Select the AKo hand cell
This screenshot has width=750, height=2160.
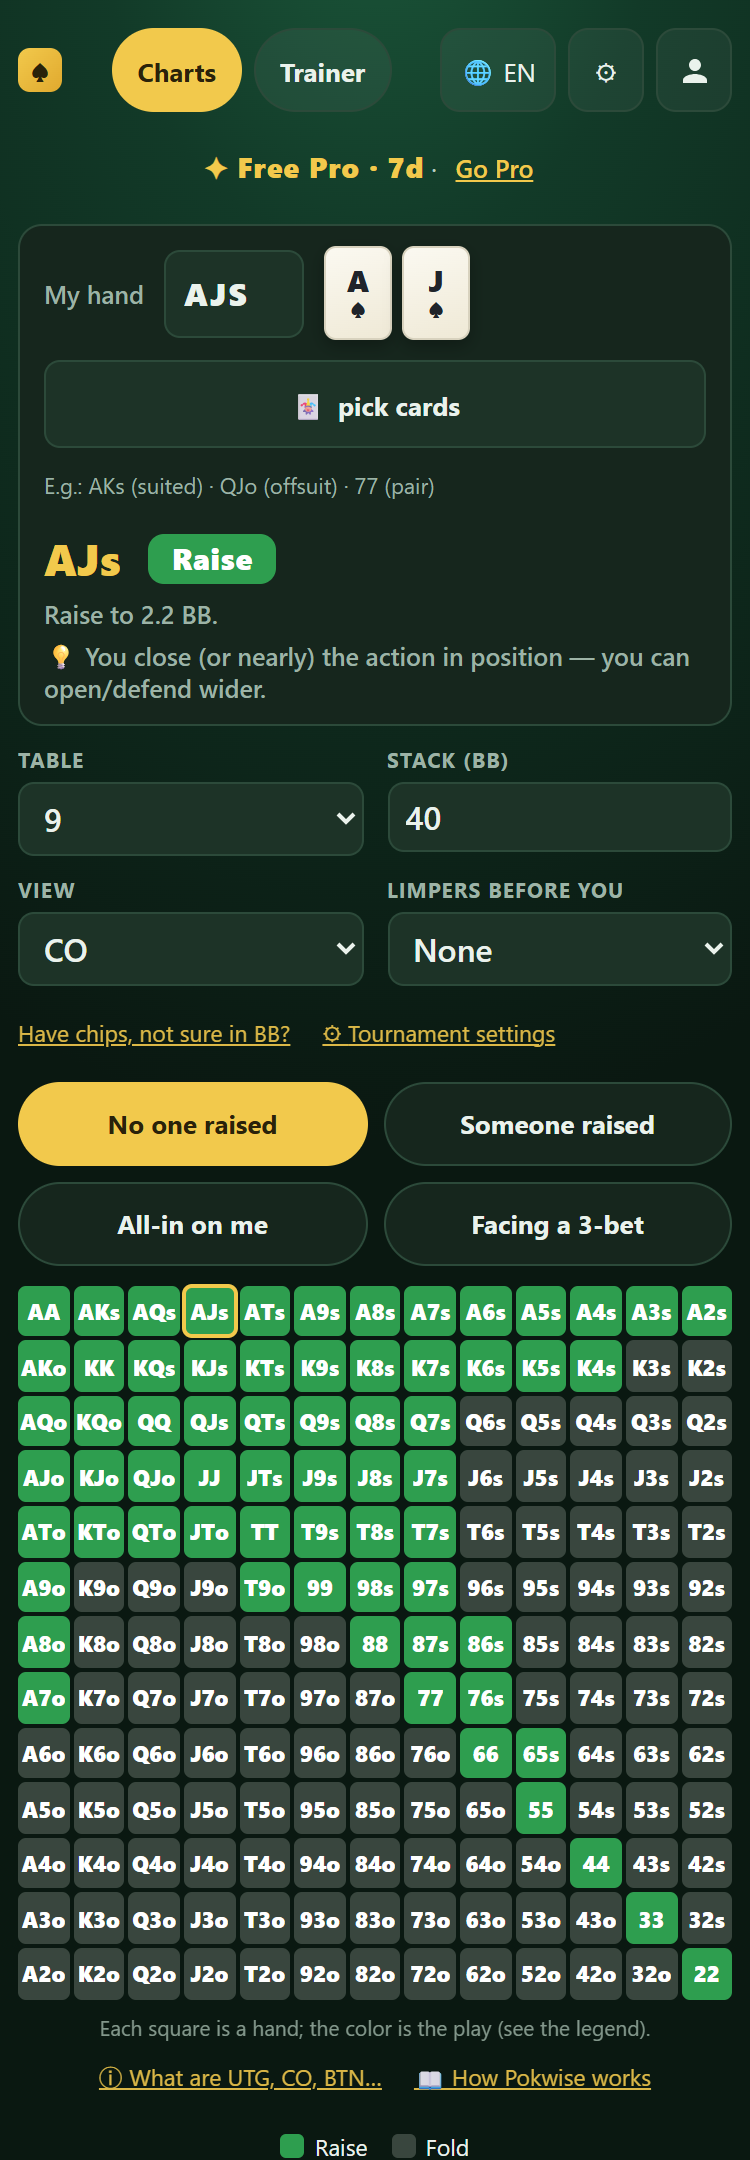(x=44, y=1367)
